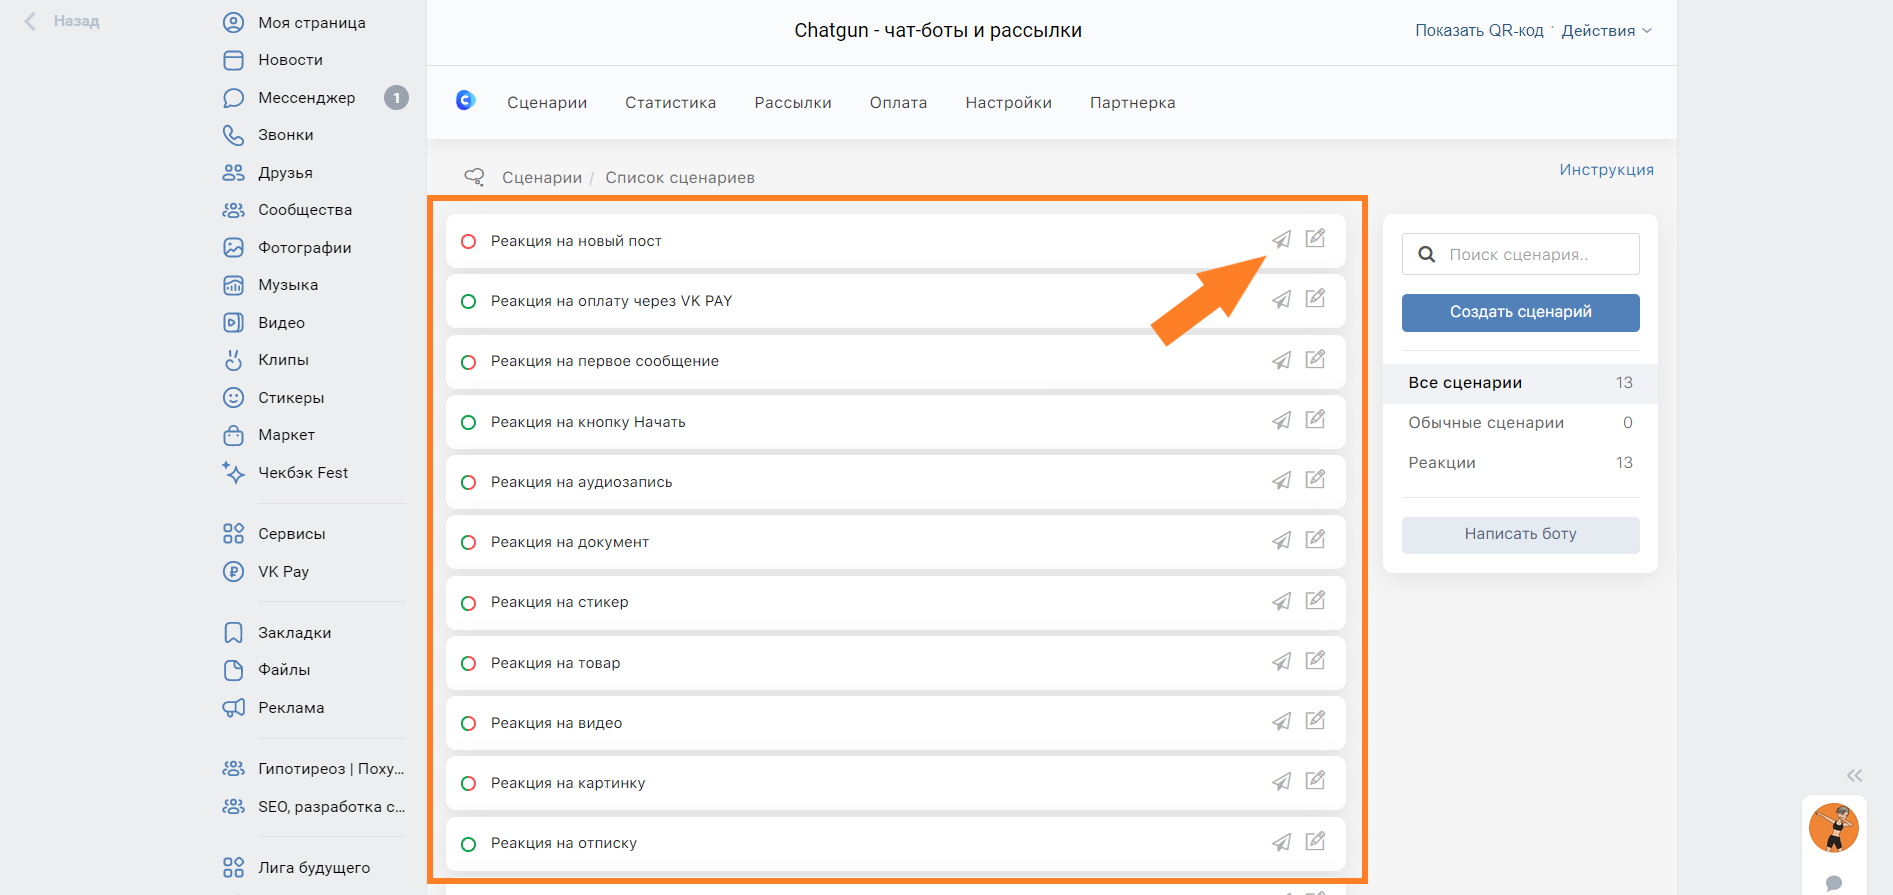Go to Оплата tab
The height and width of the screenshot is (895, 1893).
(x=898, y=103)
